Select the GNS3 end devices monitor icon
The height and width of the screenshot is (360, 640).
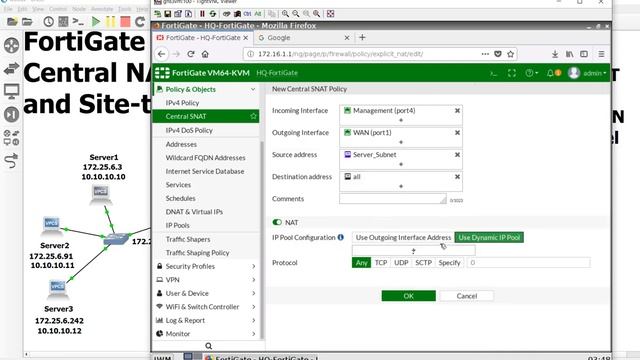click(11, 91)
